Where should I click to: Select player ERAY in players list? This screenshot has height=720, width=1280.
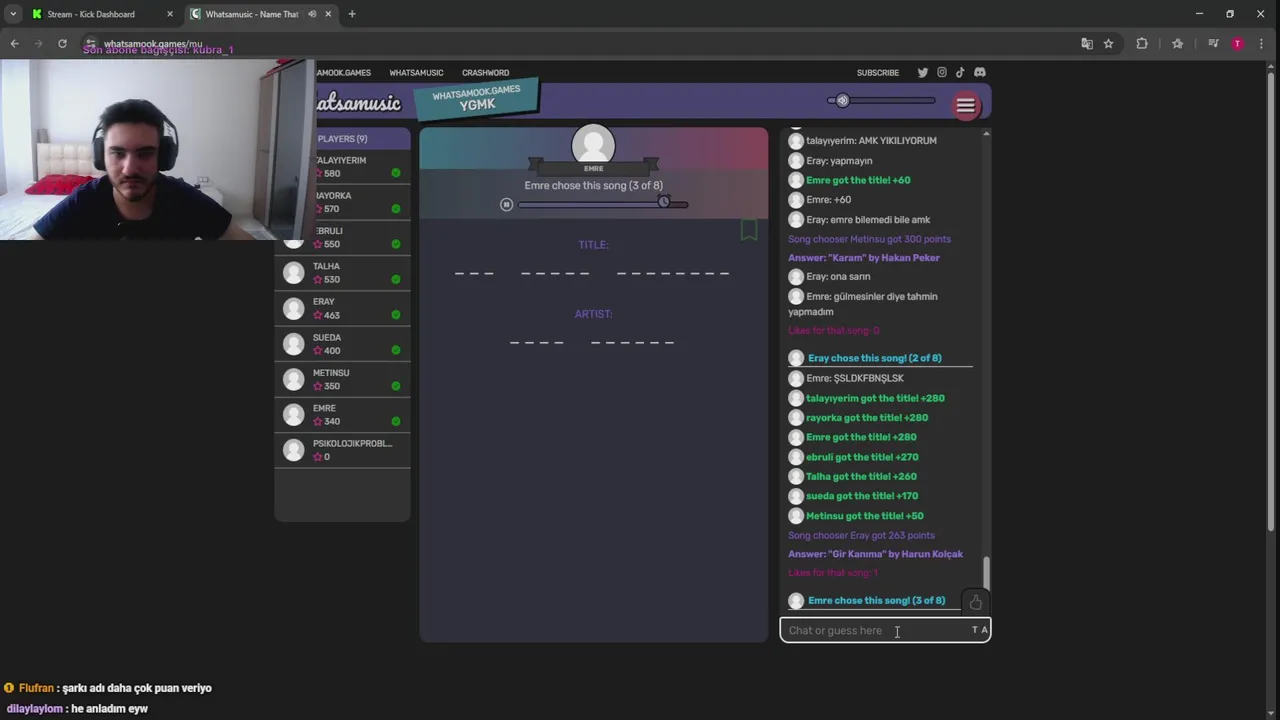point(342,308)
